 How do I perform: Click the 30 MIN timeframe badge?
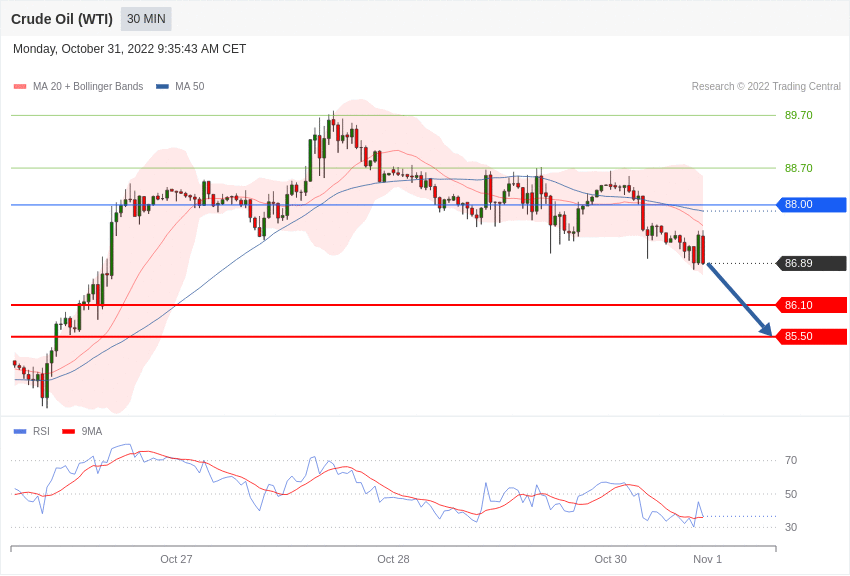(146, 19)
